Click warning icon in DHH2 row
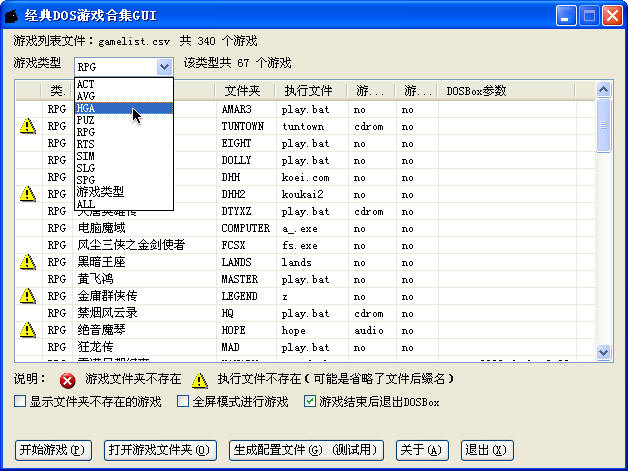Image resolution: width=628 pixels, height=471 pixels. (x=28, y=194)
